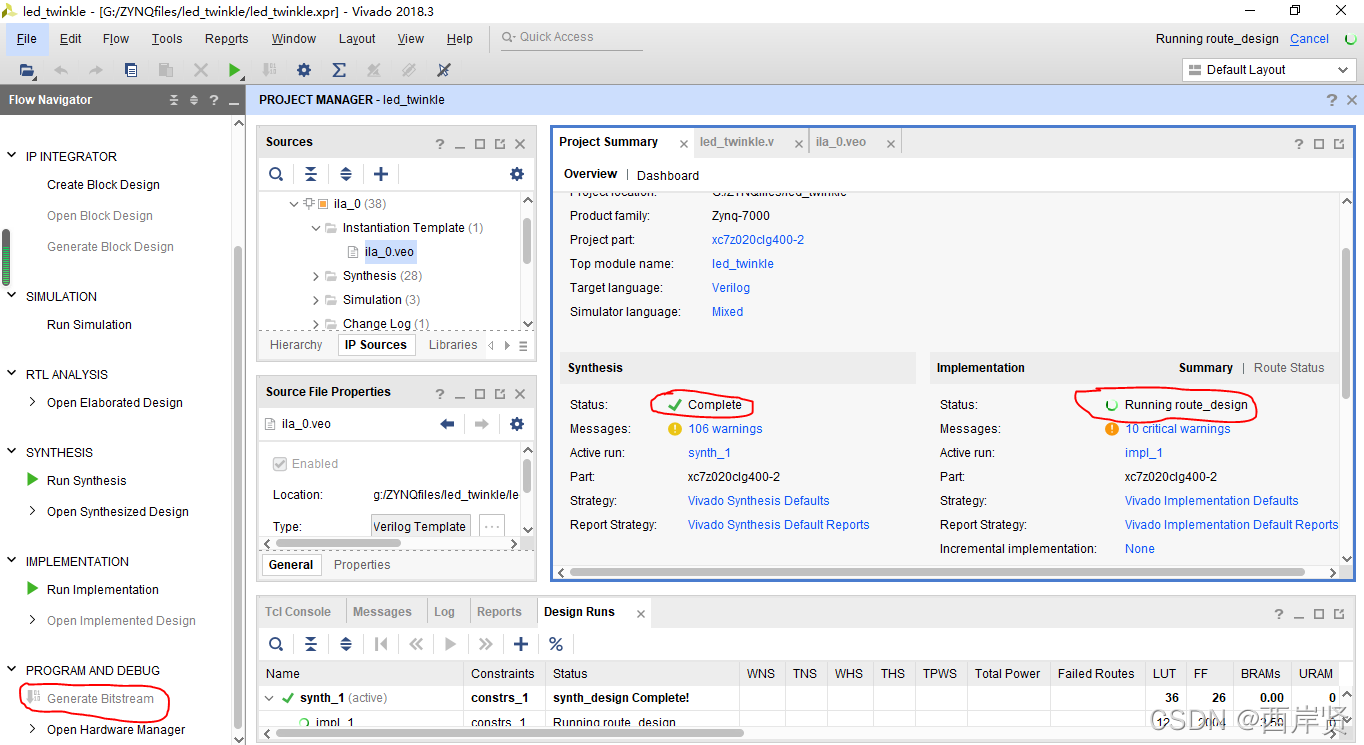
Task: Open the Reports menu
Action: point(227,39)
